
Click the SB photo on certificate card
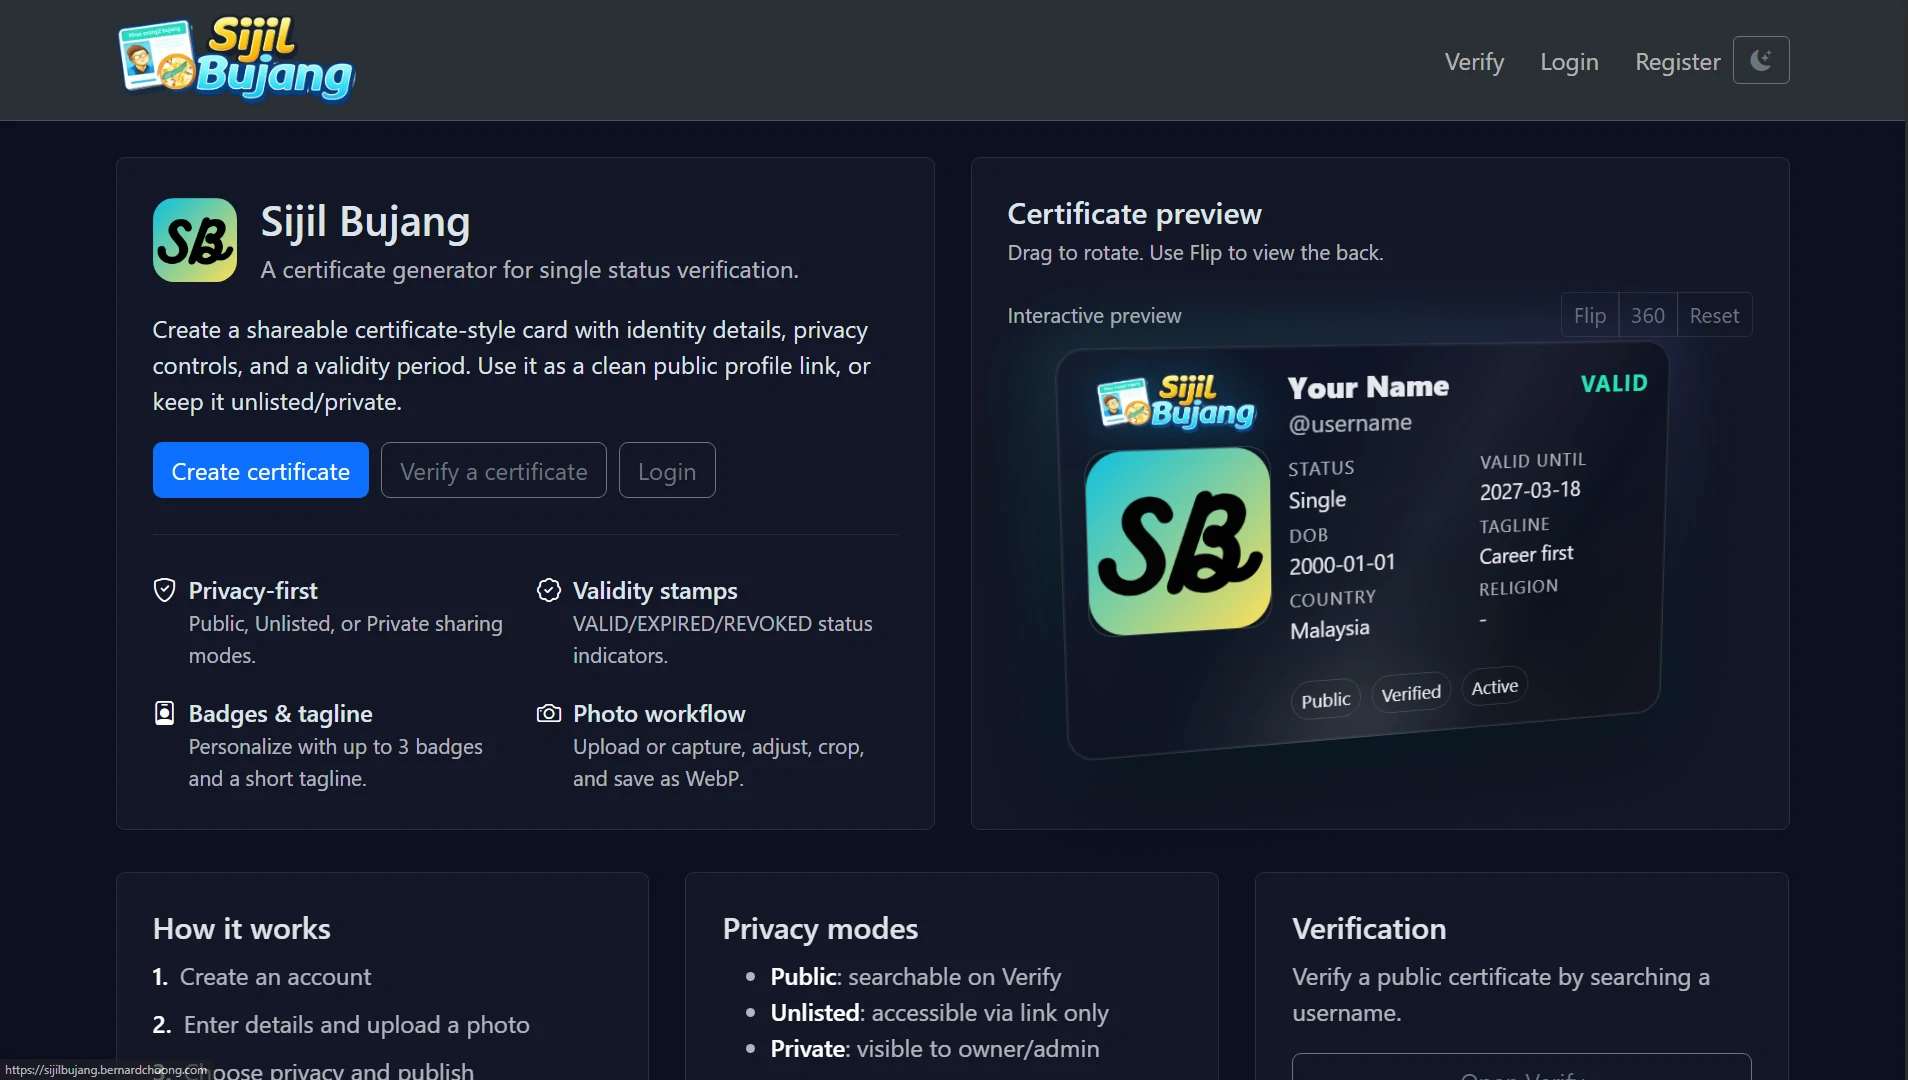1178,541
